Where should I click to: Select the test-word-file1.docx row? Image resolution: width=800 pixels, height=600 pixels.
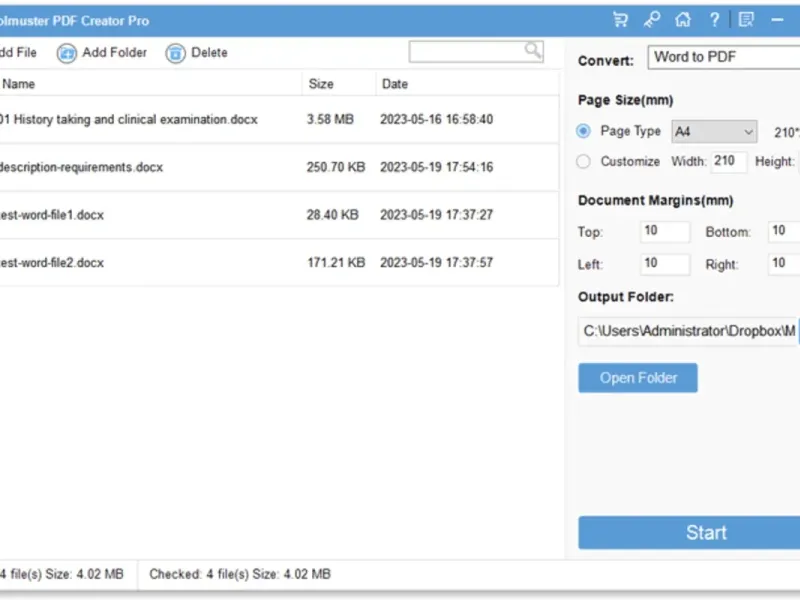[279, 215]
